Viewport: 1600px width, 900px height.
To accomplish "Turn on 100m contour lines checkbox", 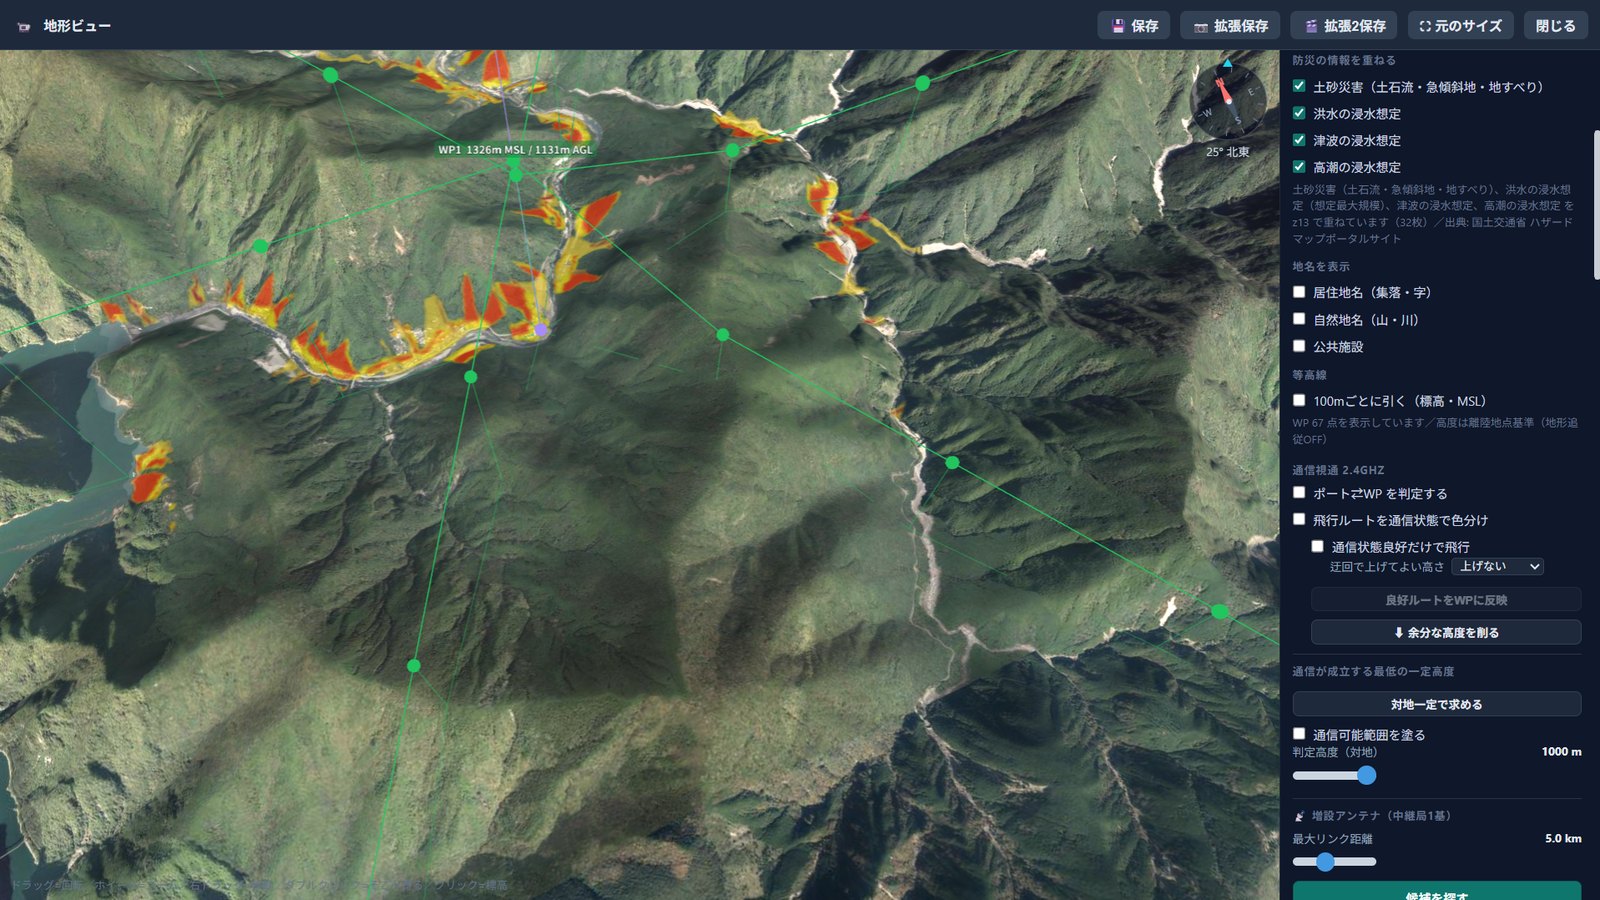I will click(1299, 400).
